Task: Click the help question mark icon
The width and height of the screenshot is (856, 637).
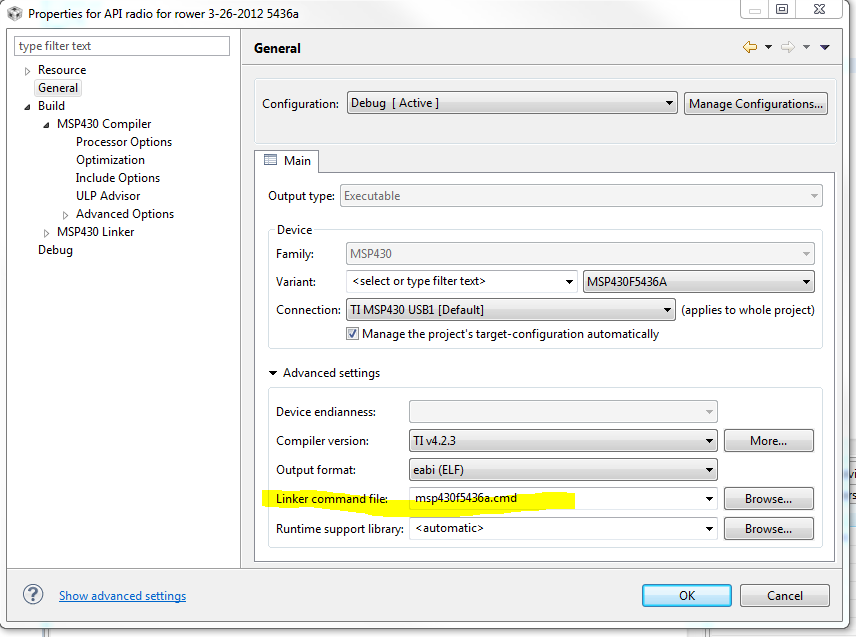Action: pyautogui.click(x=33, y=594)
